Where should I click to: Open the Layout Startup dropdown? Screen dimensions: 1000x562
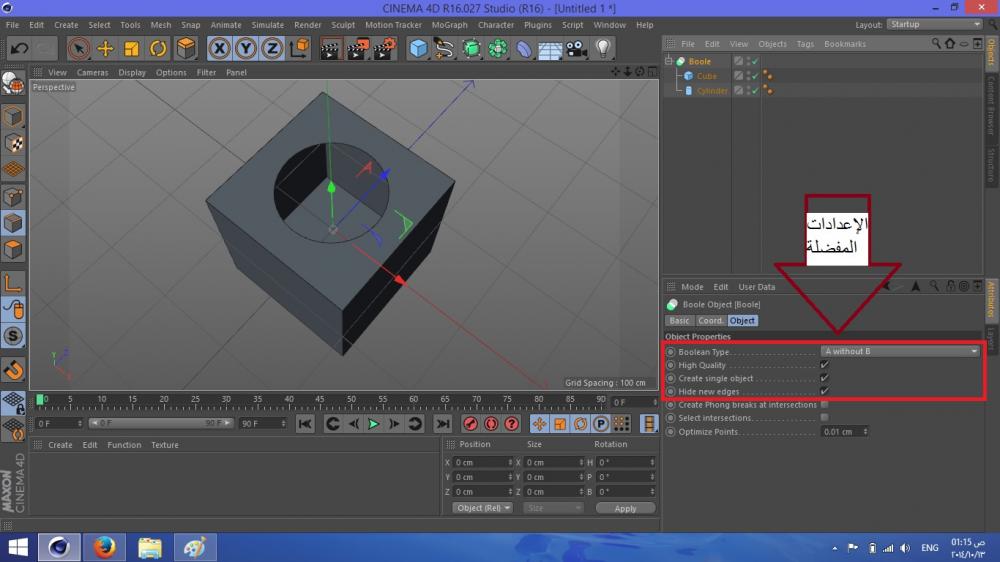point(934,24)
